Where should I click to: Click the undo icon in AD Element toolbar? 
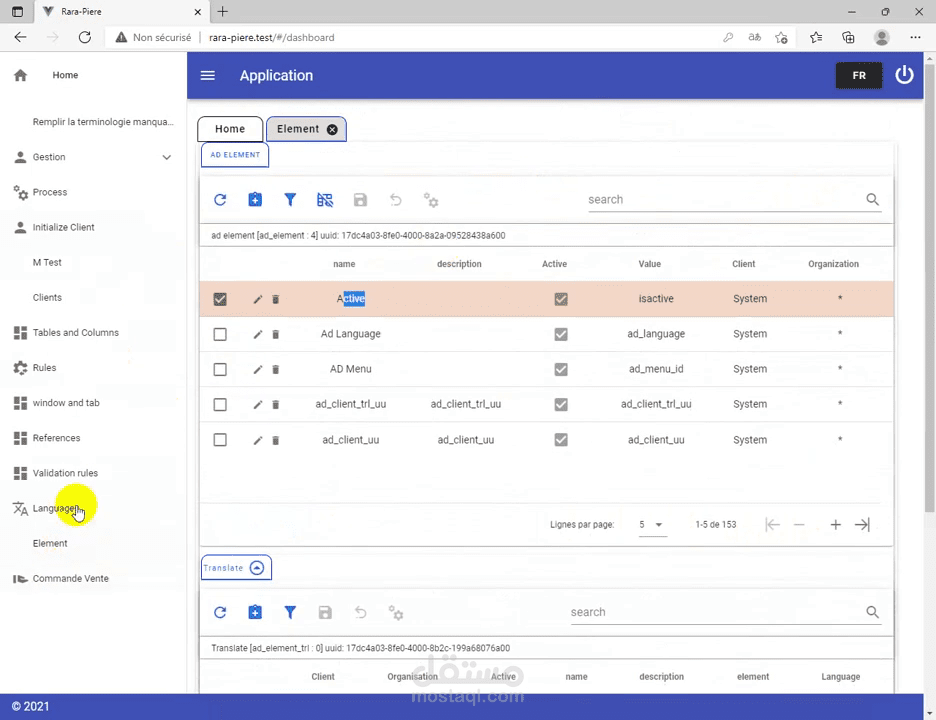click(x=395, y=200)
